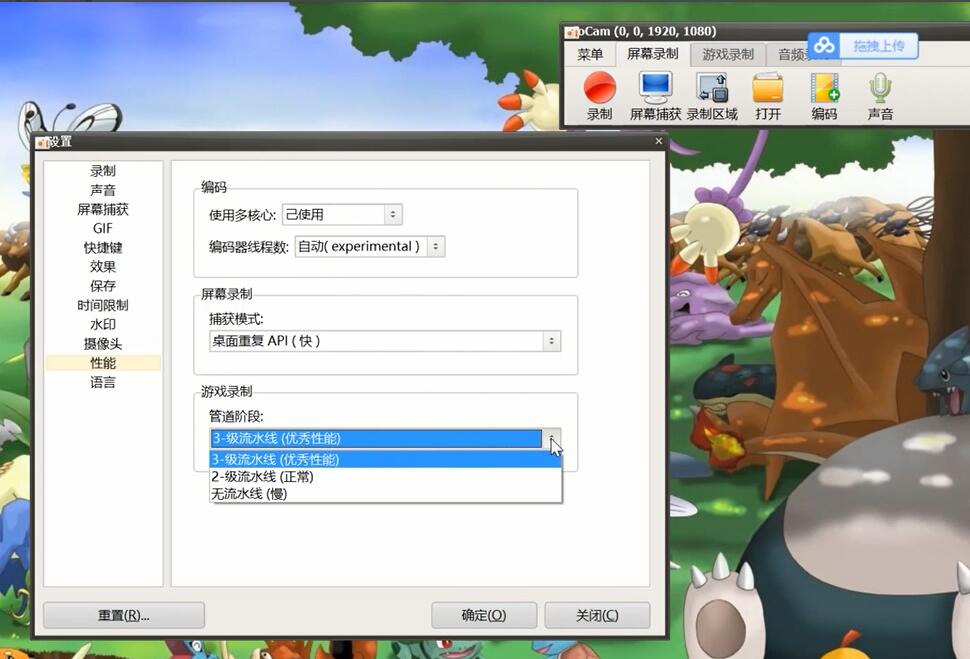Select GIF in the settings sidebar
Image resolution: width=970 pixels, height=659 pixels.
(103, 228)
